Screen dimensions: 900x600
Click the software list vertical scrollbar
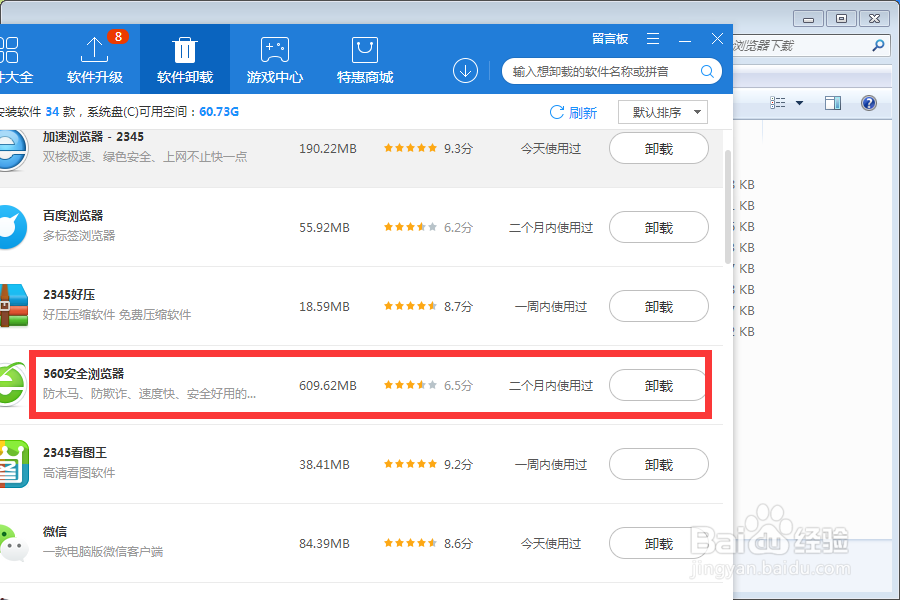[x=728, y=207]
